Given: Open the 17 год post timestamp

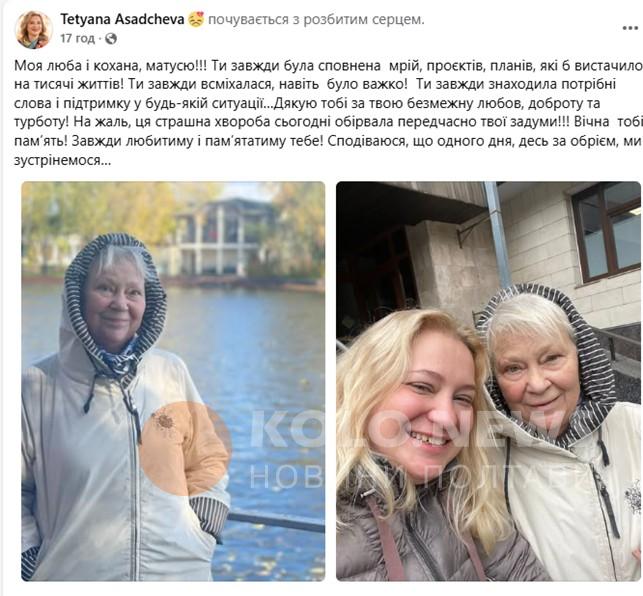Looking at the screenshot, I should [x=78, y=39].
